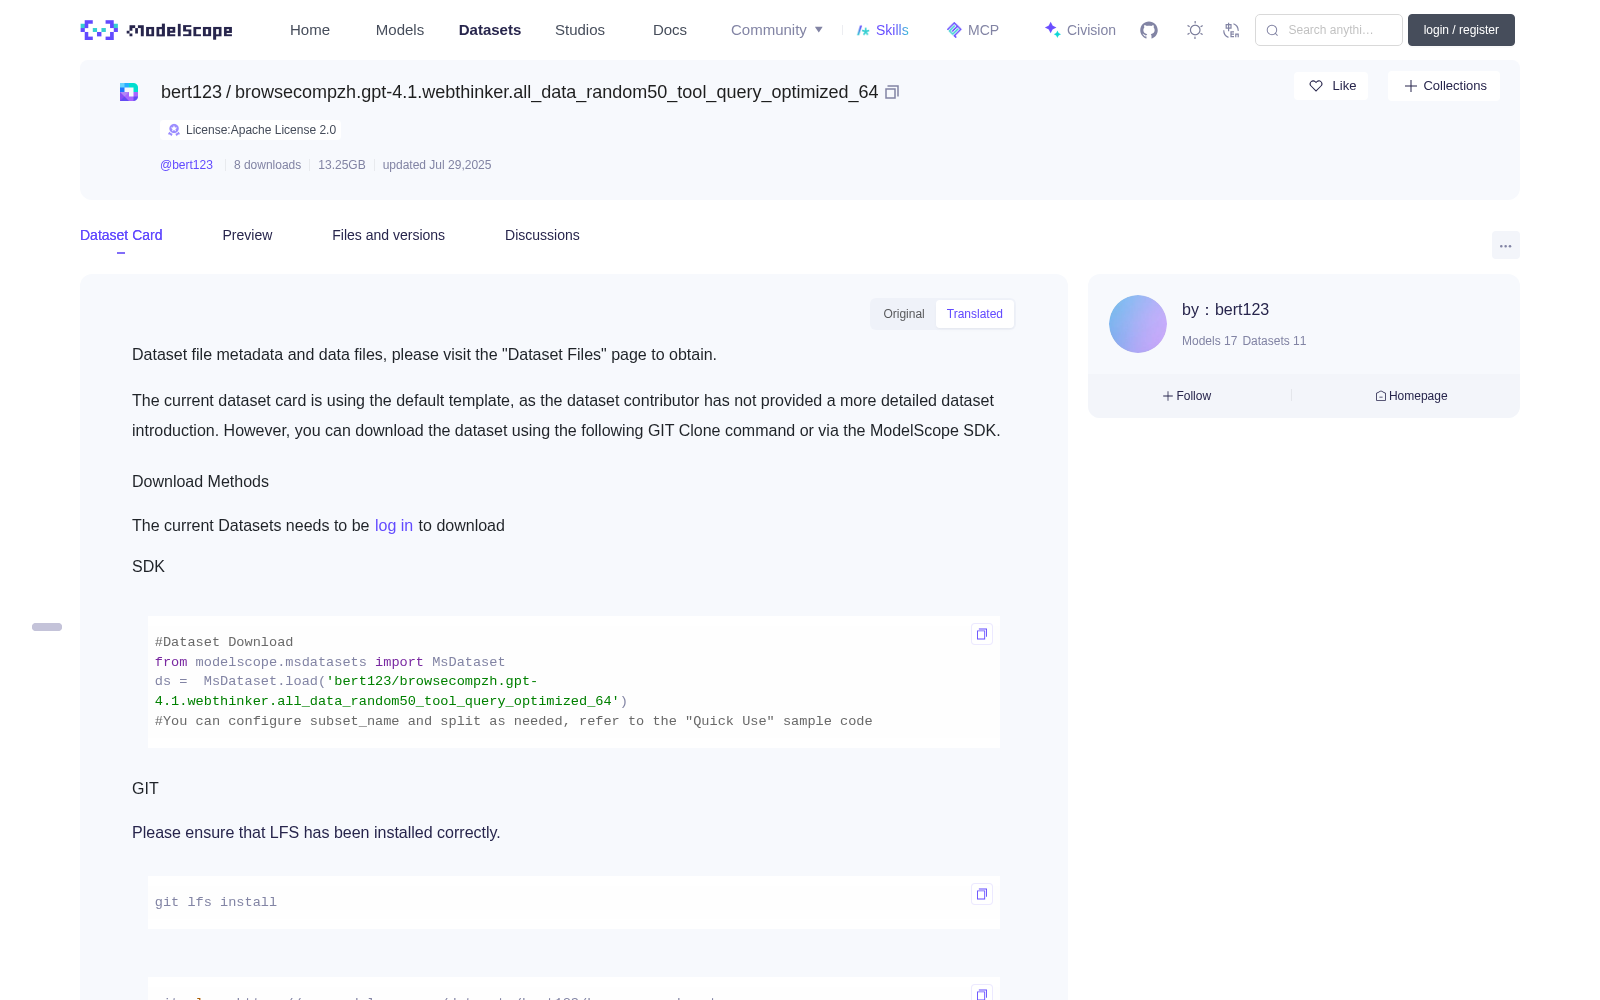Add dataset to Collections

(x=1444, y=86)
